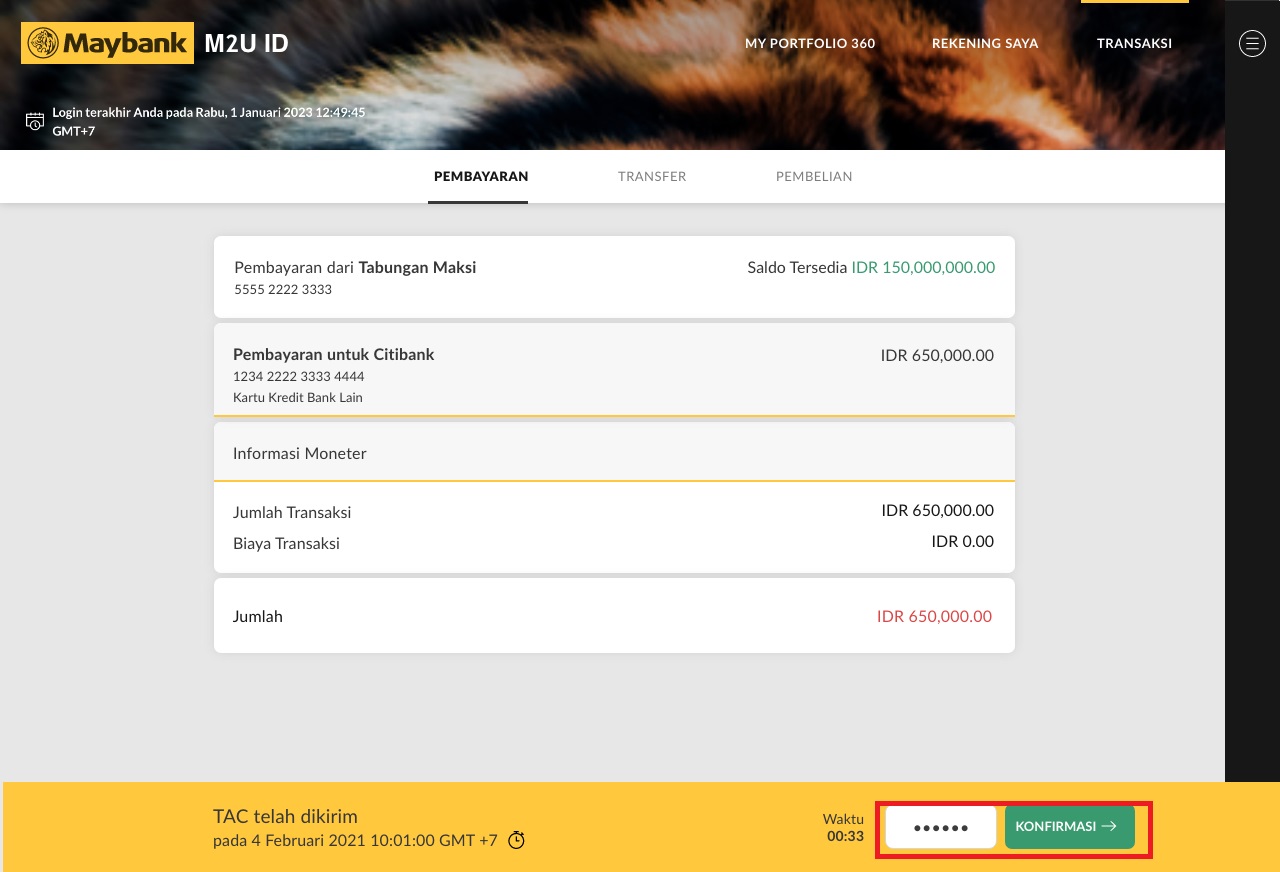Open the My Portfolio 360 menu
Screen dimensions: 1280x872
coord(809,44)
